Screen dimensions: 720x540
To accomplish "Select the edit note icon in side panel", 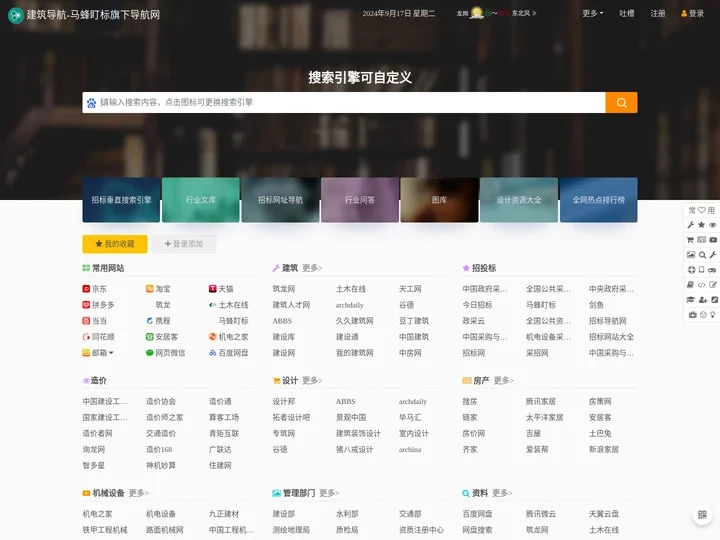I will click(x=713, y=285).
